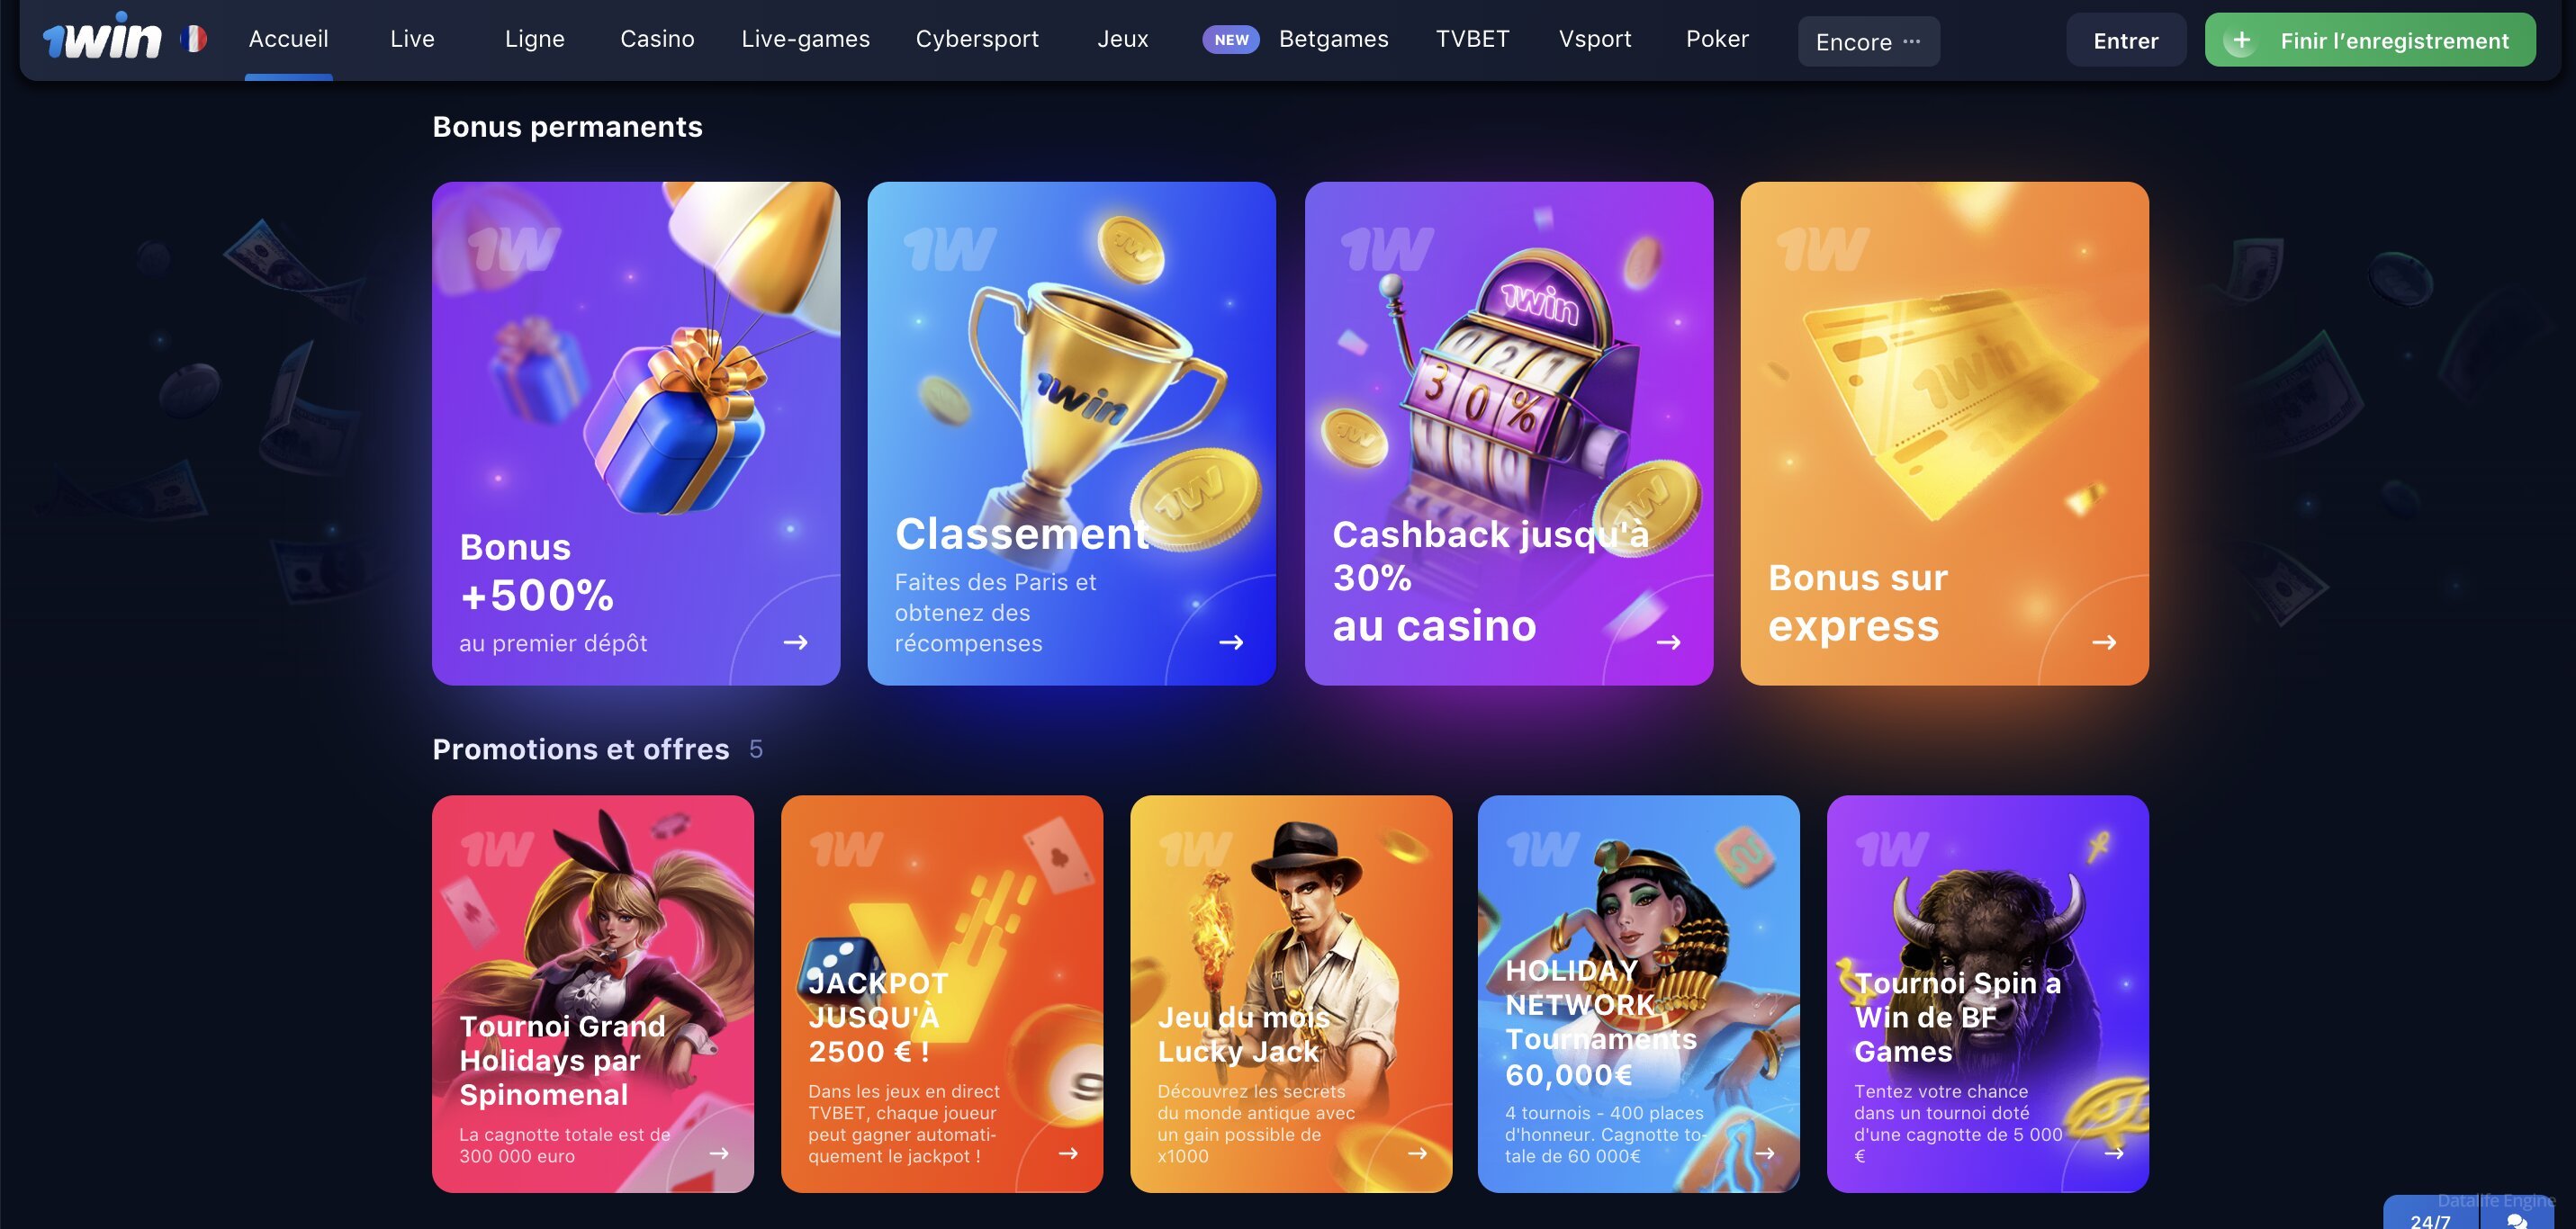2576x1229 pixels.
Task: Open Tournoi Grand Holidays par Spinomenal promo
Action: point(592,993)
